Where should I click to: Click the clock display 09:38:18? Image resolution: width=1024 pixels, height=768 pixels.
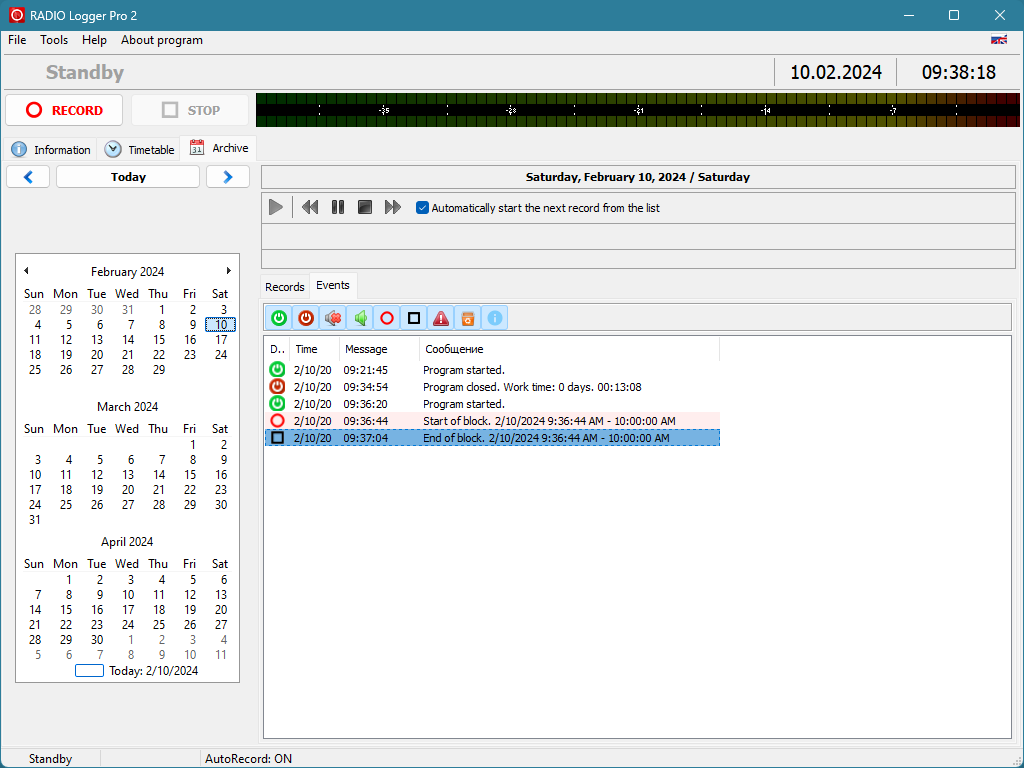pos(959,72)
